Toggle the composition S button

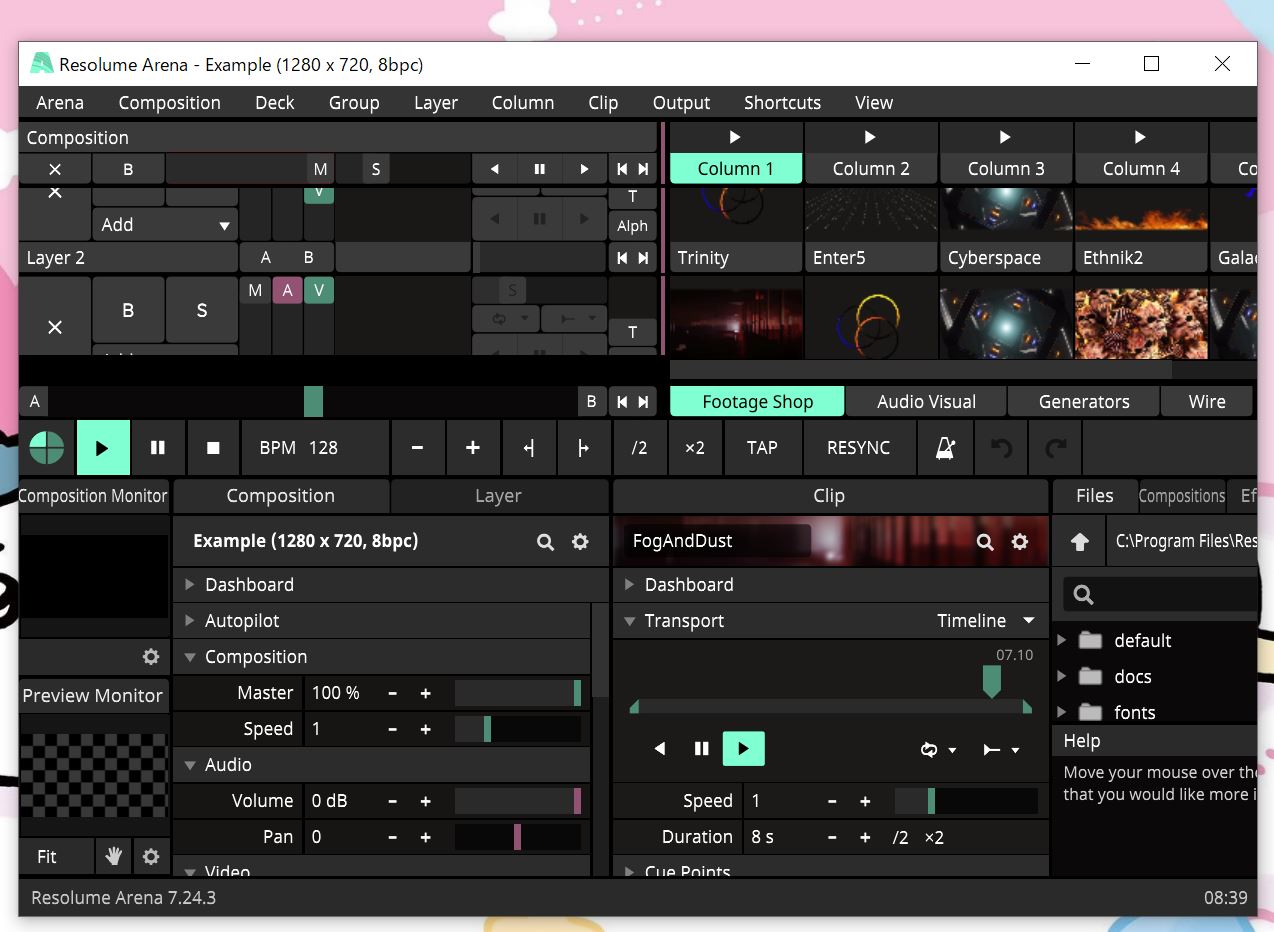[376, 170]
